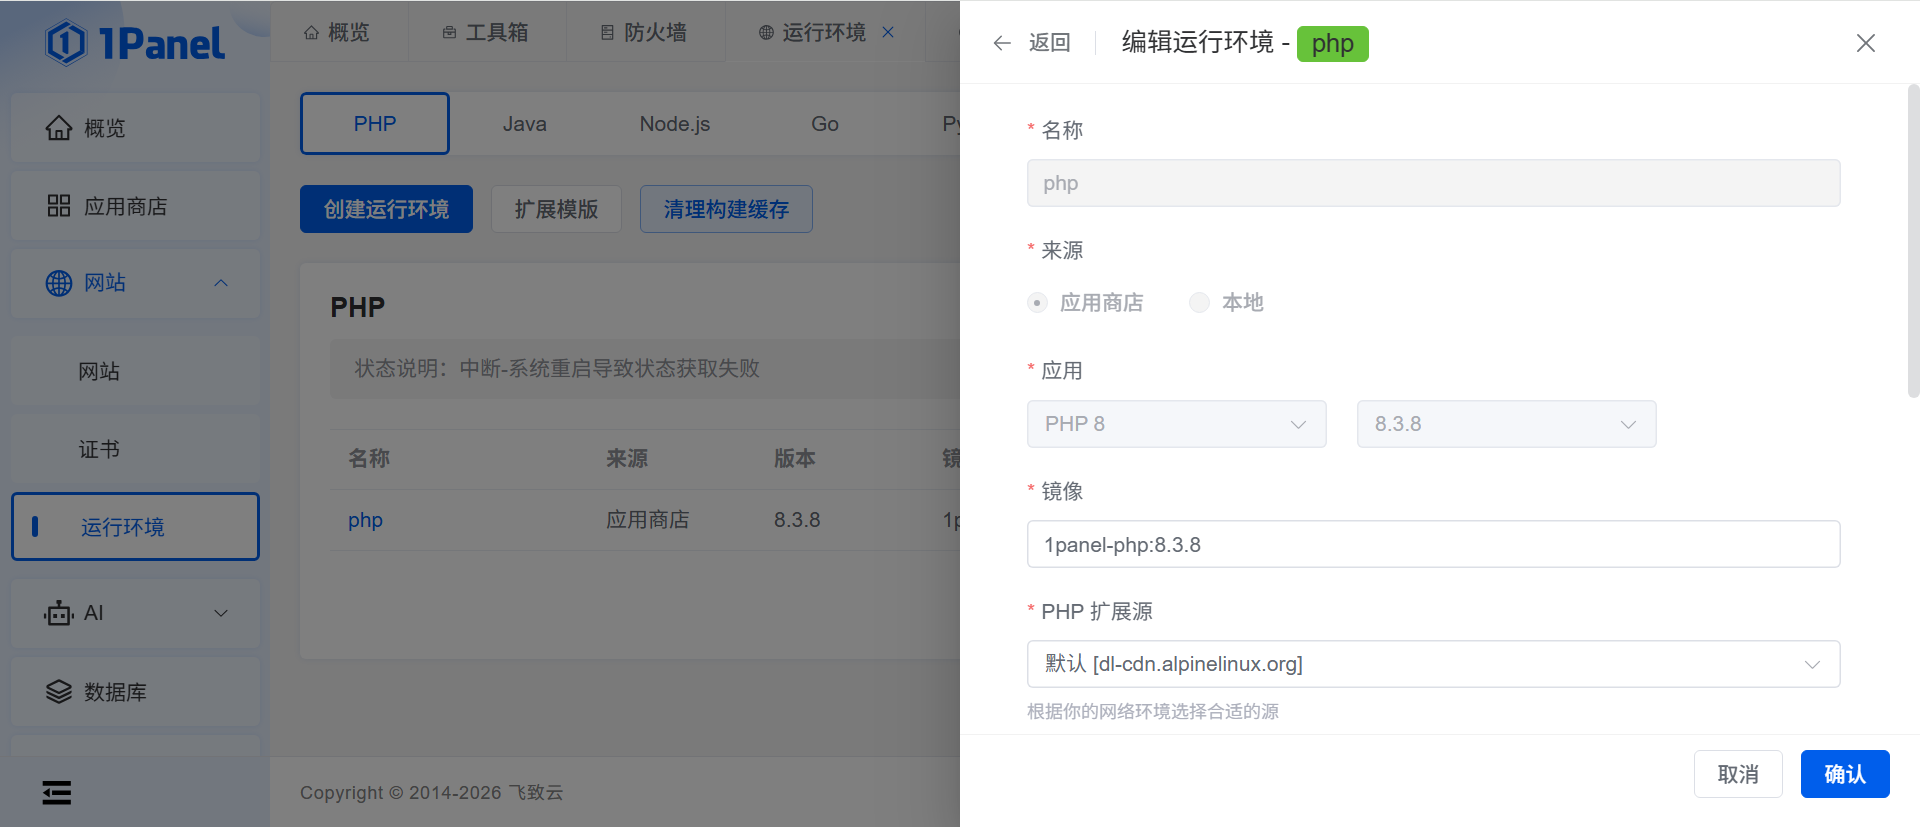The height and width of the screenshot is (827, 1920).
Task: Click the 网站 globe icon in sidebar
Action: click(59, 283)
